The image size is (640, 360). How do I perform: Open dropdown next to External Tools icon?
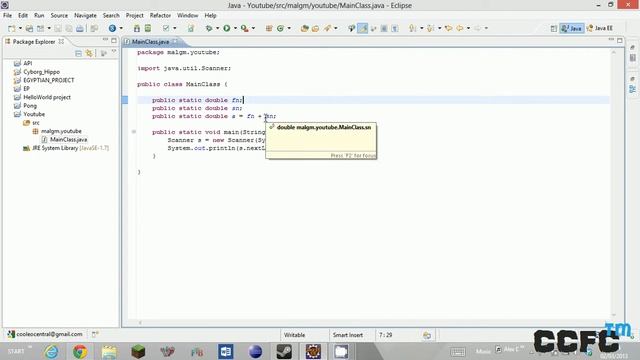tap(253, 28)
